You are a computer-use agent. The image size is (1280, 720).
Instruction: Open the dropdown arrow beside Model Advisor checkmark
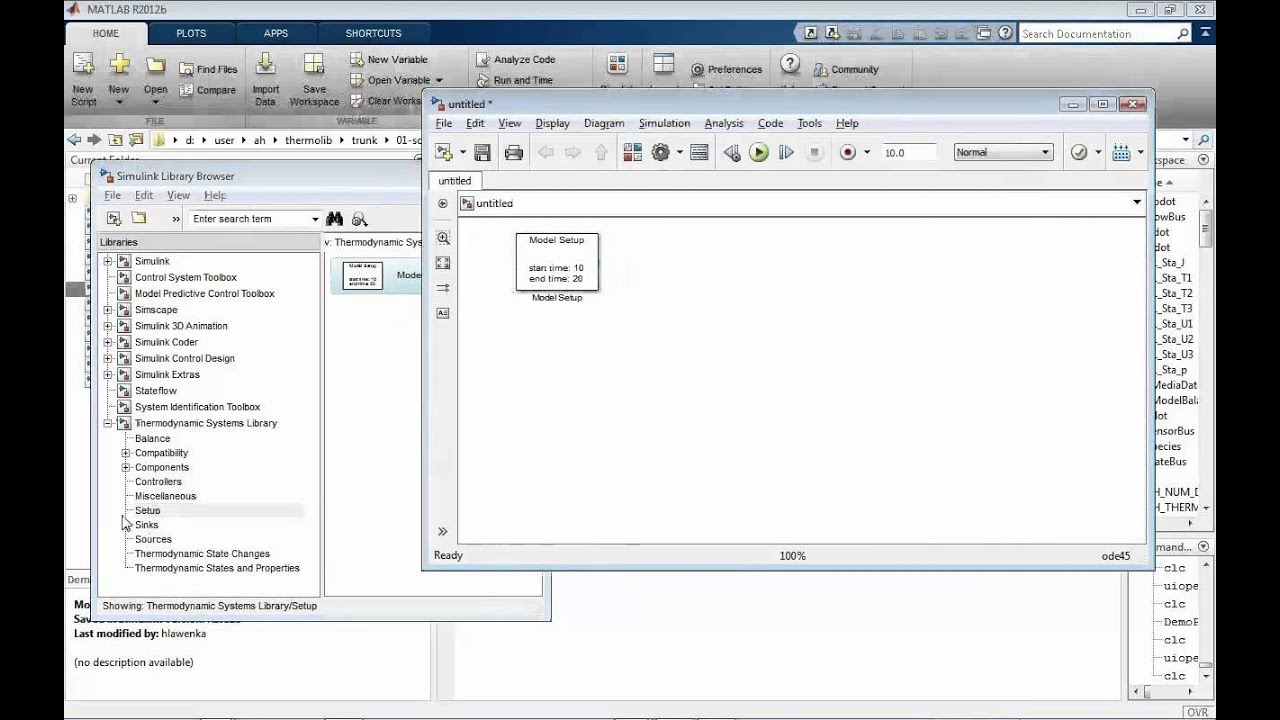point(1097,153)
